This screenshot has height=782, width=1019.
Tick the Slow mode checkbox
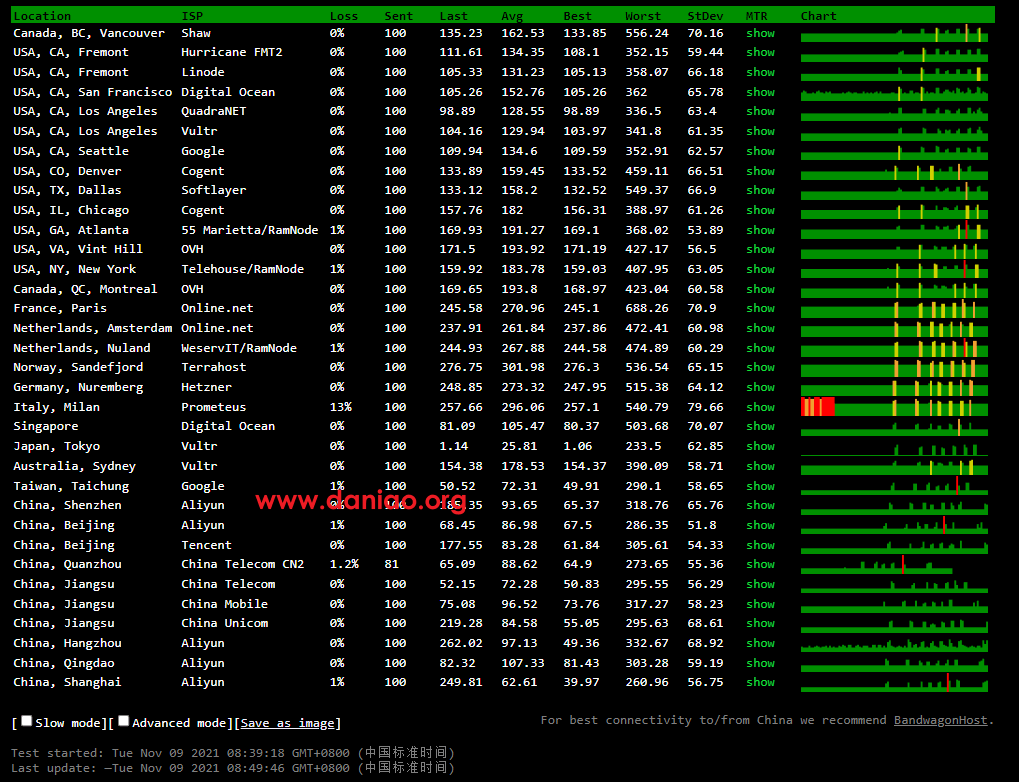27,721
